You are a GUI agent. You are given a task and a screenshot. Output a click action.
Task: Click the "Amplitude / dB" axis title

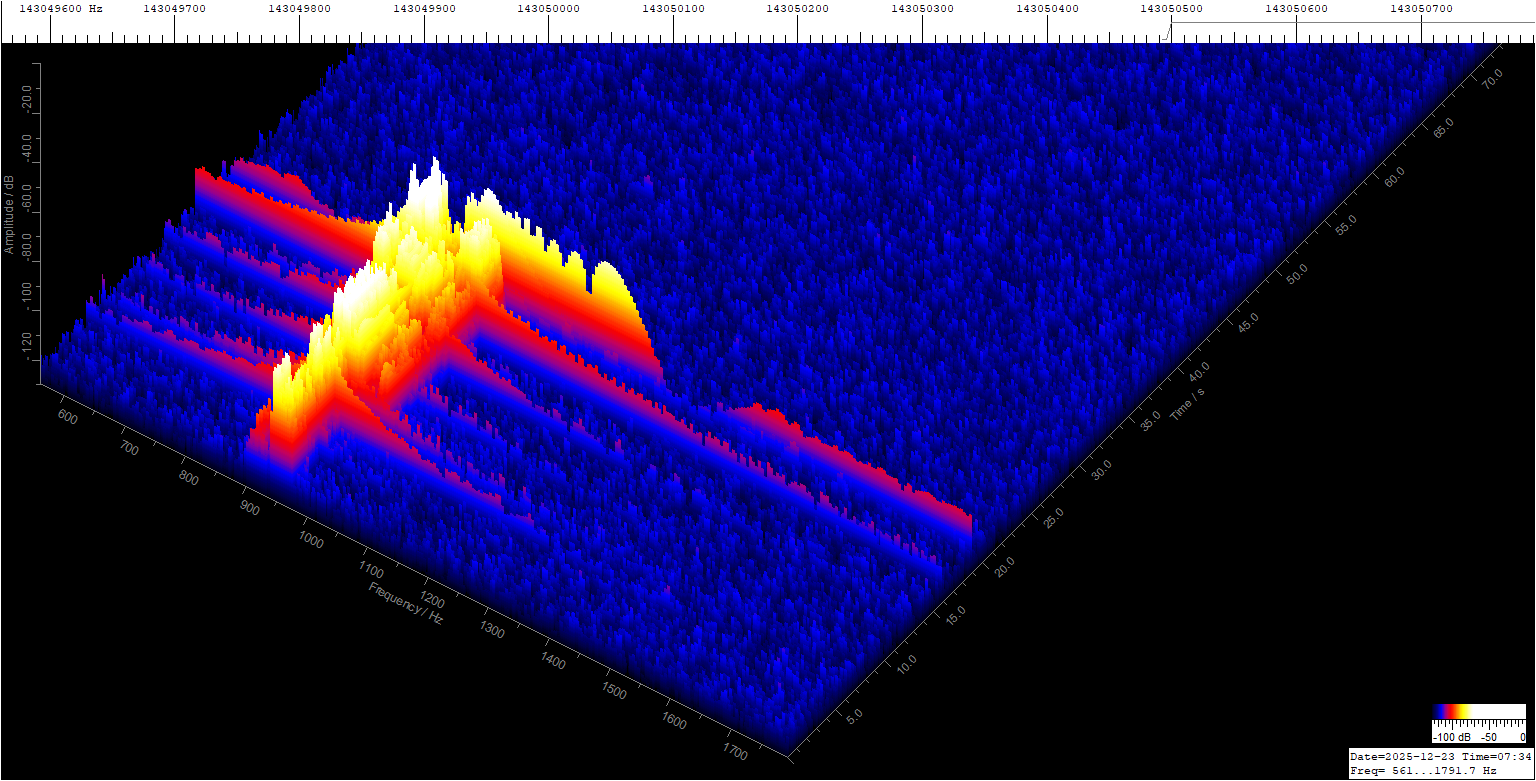(9, 214)
